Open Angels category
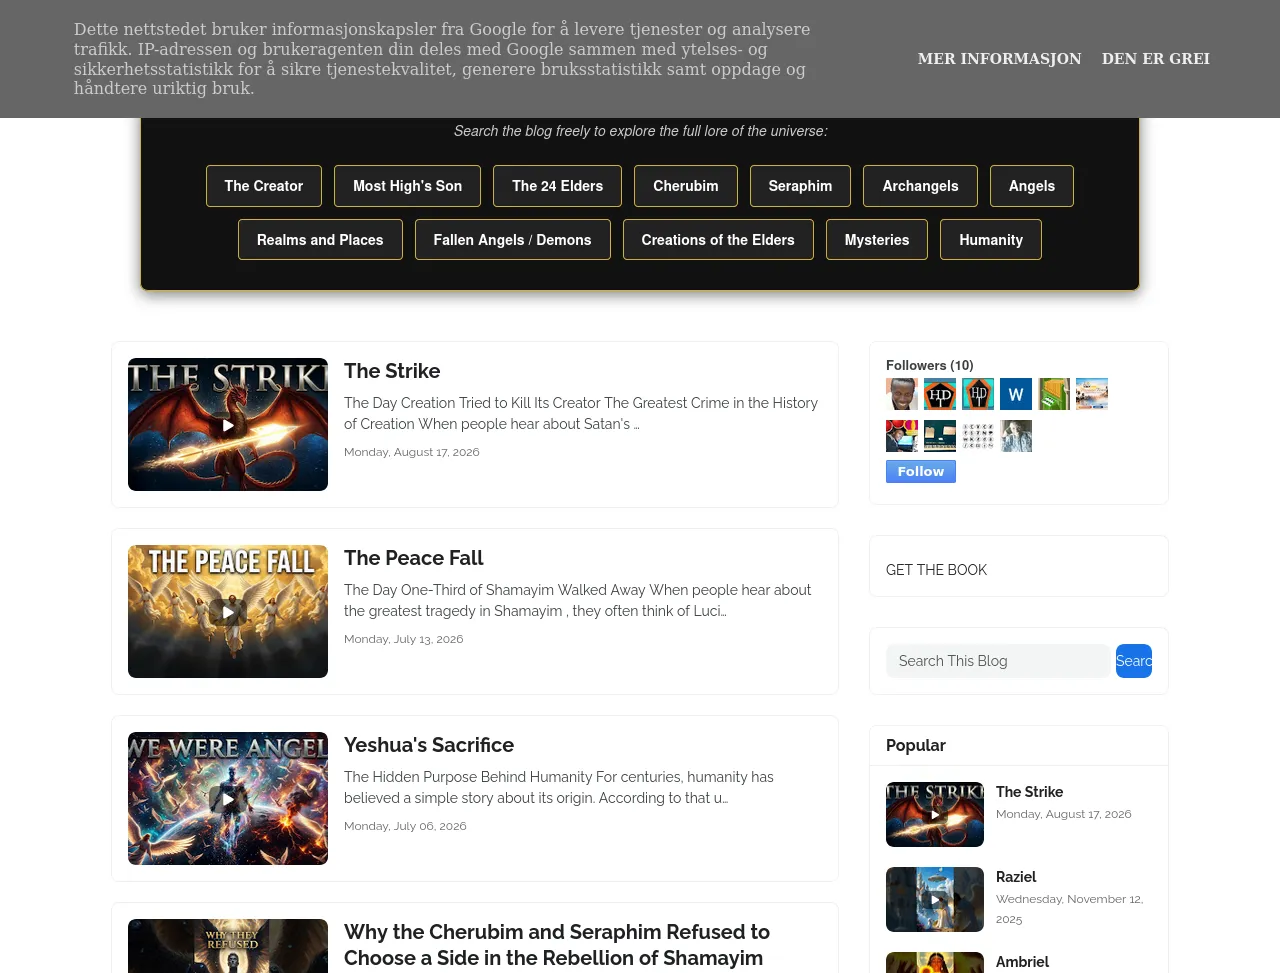 coord(1032,186)
